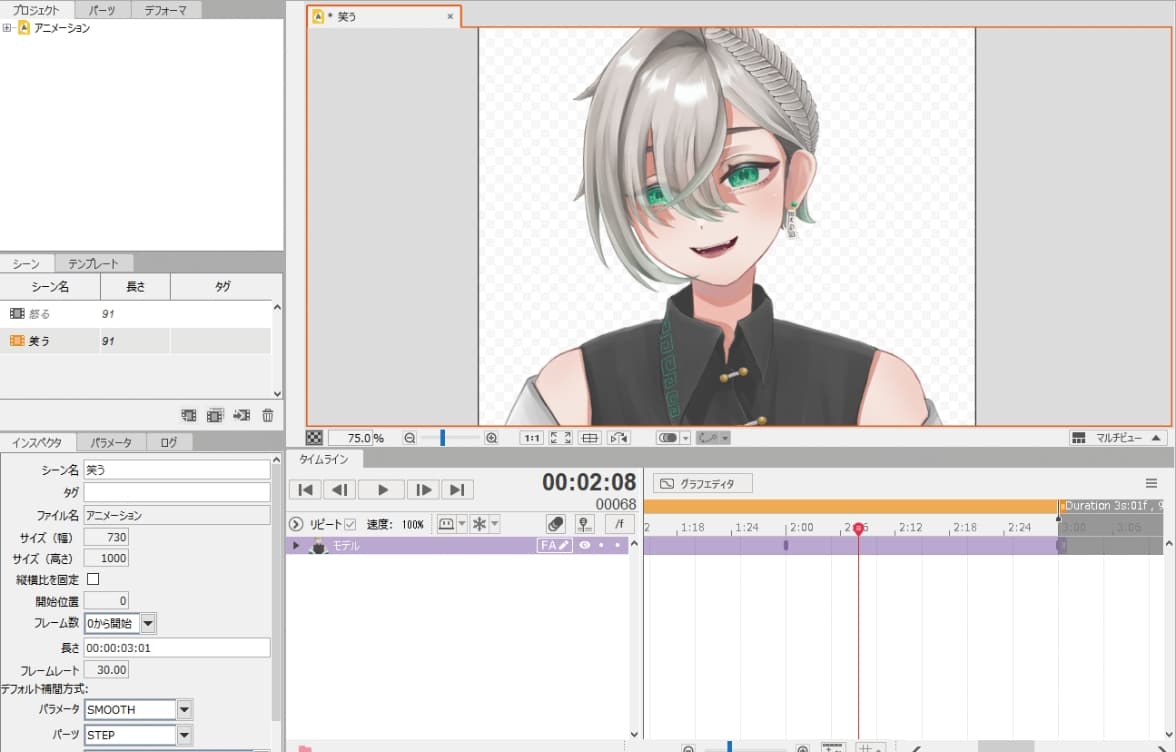Viewport: 1176px width, 752px height.
Task: Open the パラメータ SMOOTH interpolation dropdown
Action: tap(184, 709)
